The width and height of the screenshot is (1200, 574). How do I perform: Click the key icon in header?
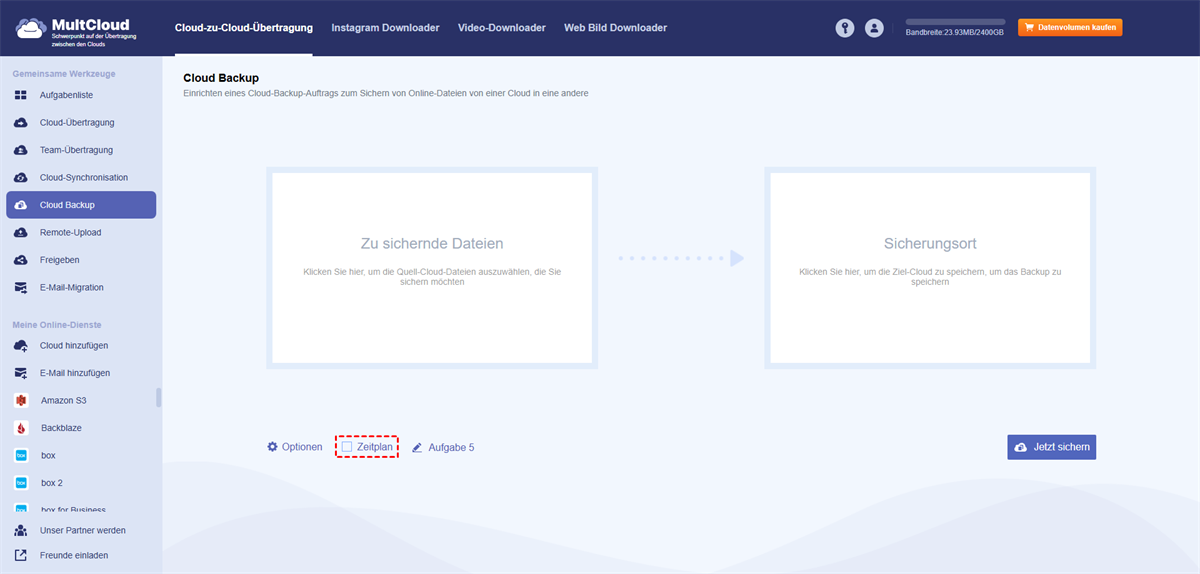coord(845,28)
